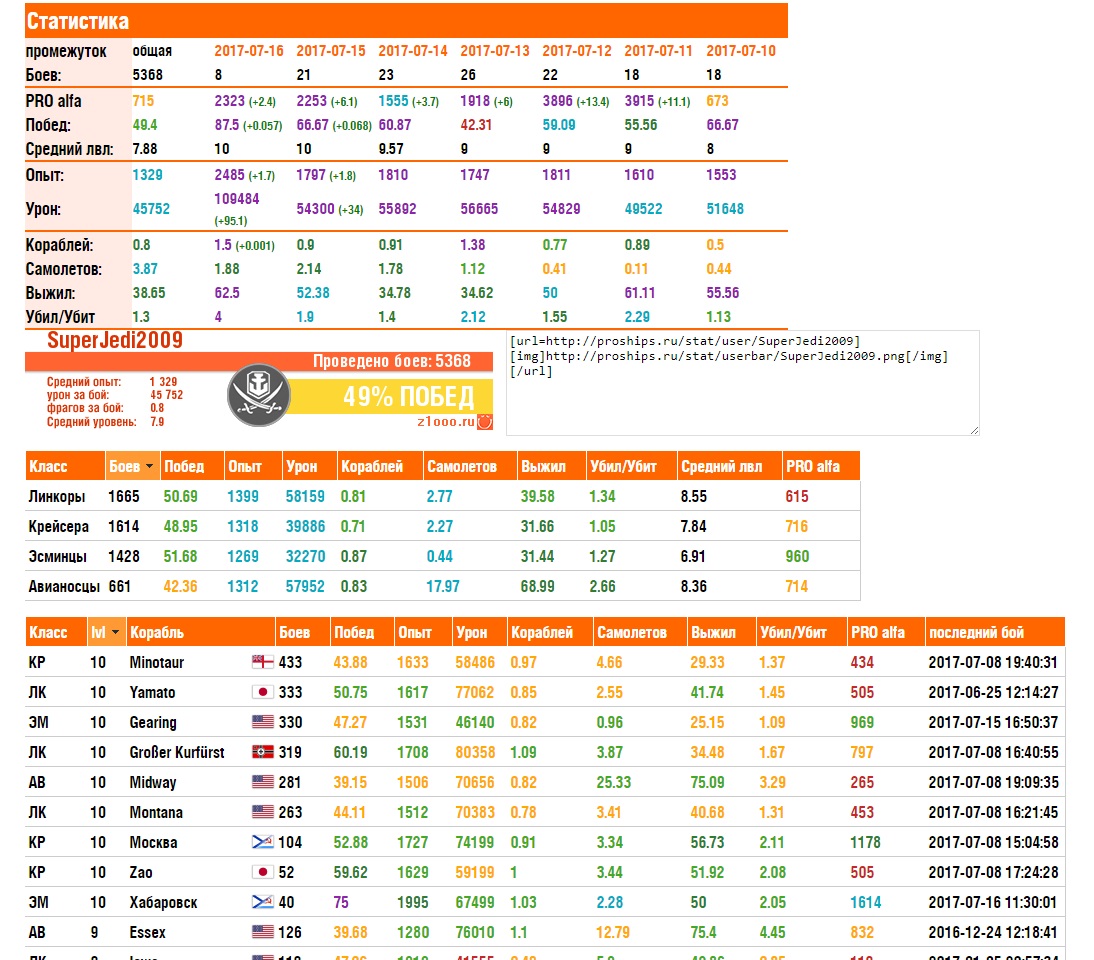Click the Japan flag beside Yamato

click(x=263, y=692)
